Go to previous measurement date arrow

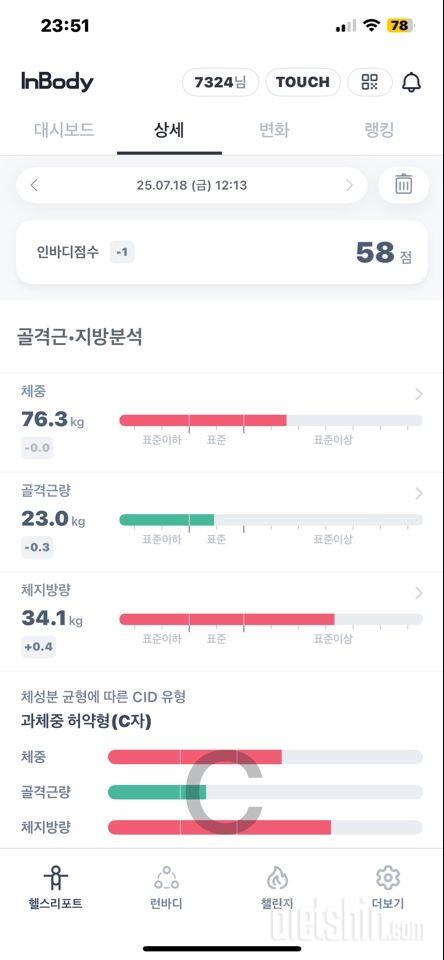click(34, 185)
